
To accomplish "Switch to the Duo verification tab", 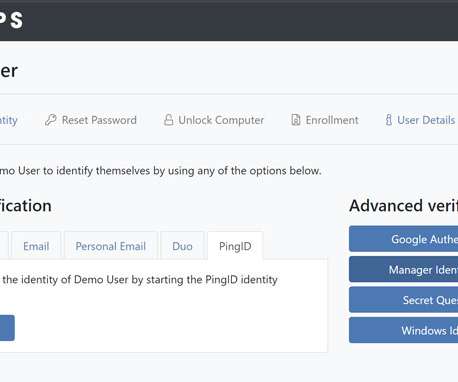I will point(182,246).
